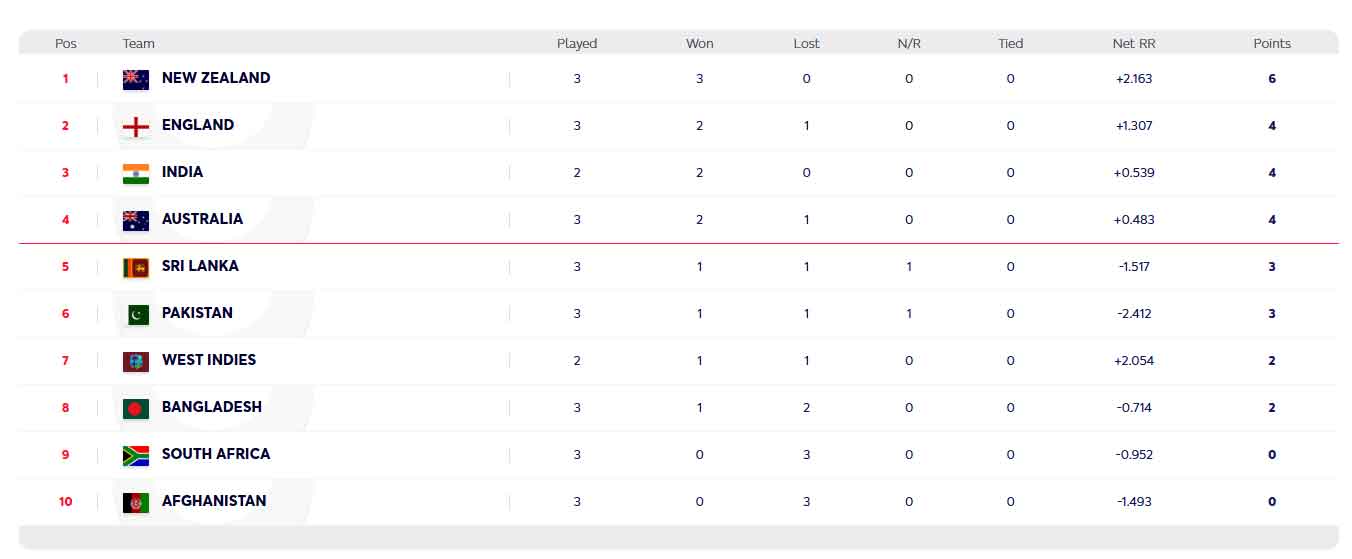The width and height of the screenshot is (1352, 559).
Task: Open the NEW ZEALAND team name
Action: tap(216, 78)
